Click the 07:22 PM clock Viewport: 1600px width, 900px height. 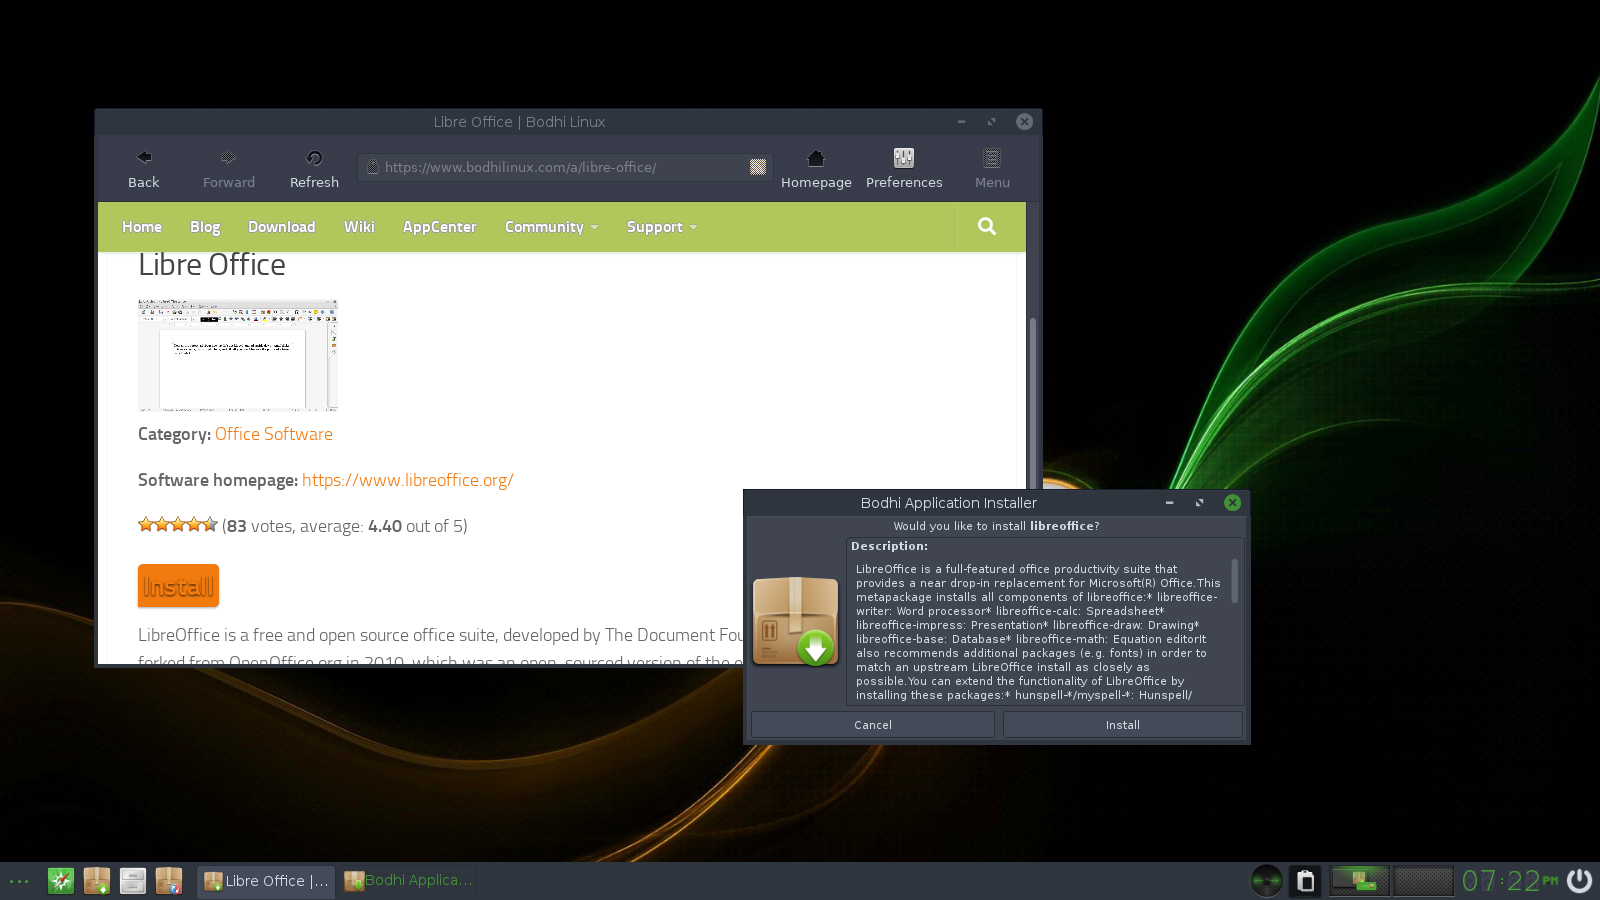pyautogui.click(x=1510, y=881)
